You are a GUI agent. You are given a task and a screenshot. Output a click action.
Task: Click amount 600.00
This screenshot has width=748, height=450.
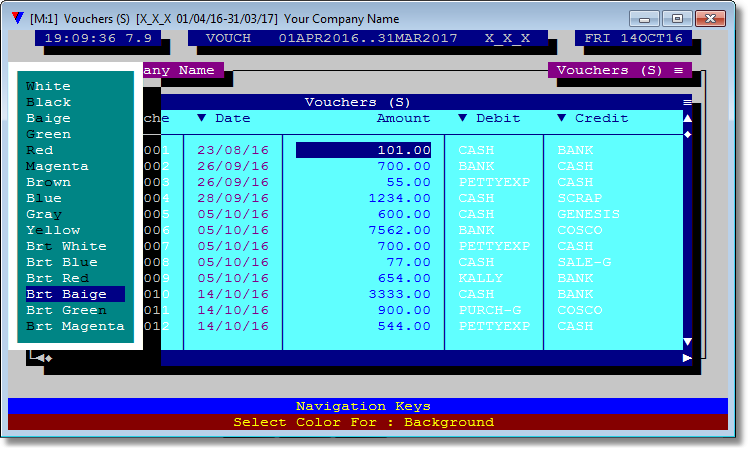404,214
